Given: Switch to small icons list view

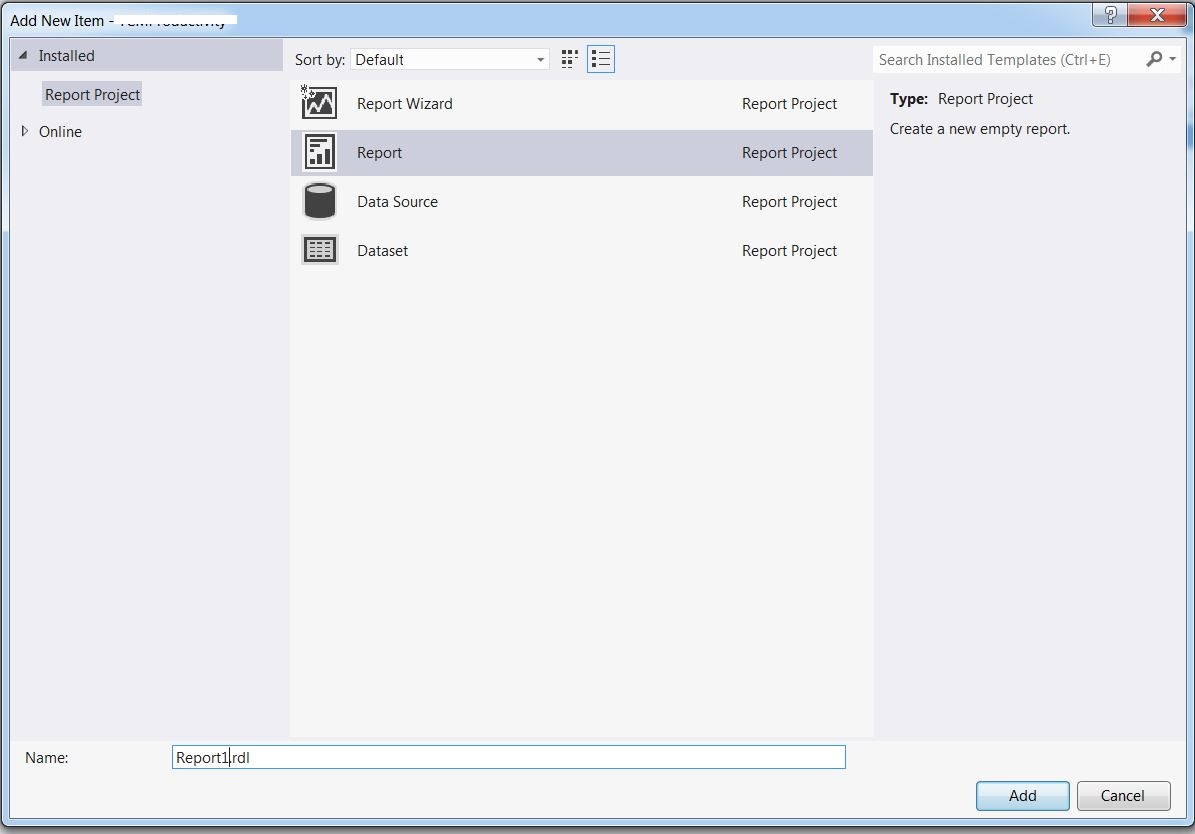Looking at the screenshot, I should 600,59.
